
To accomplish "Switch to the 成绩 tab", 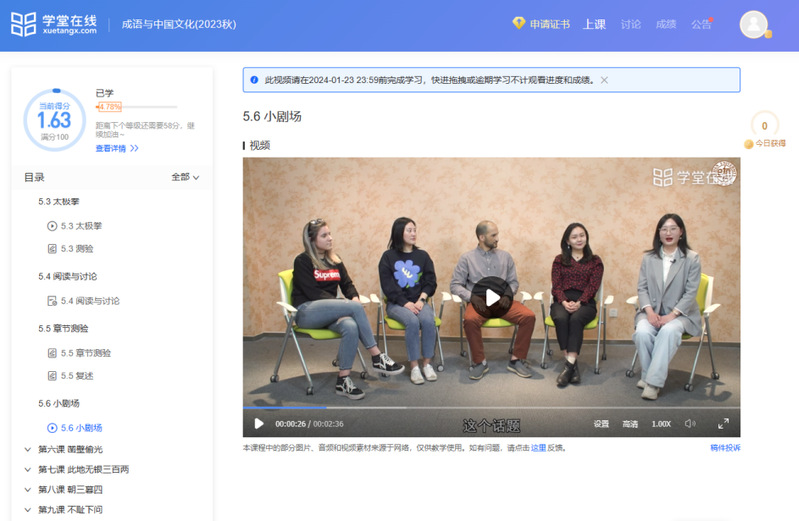I will (665, 24).
